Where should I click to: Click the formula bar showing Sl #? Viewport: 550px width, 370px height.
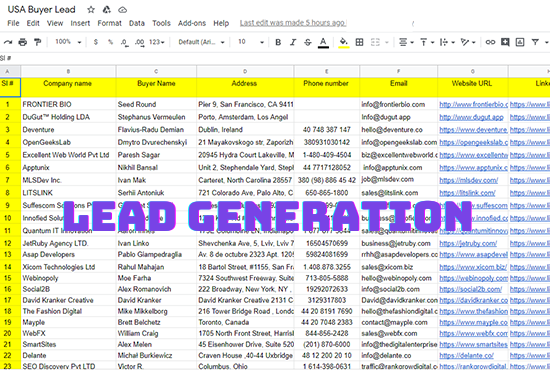point(275,58)
